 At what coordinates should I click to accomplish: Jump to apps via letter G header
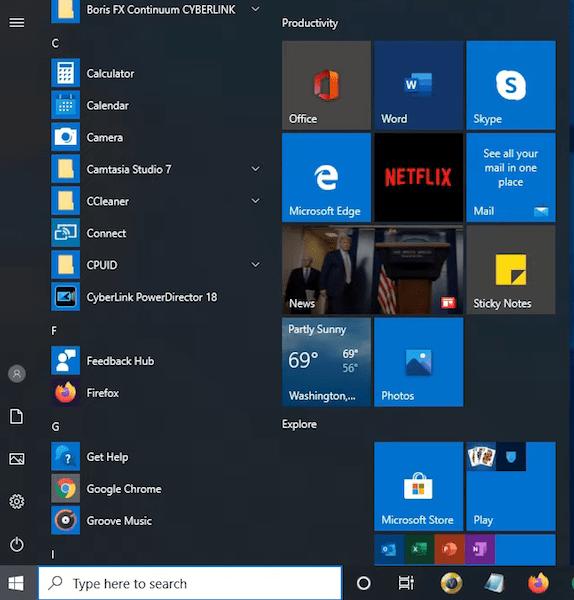[55, 427]
